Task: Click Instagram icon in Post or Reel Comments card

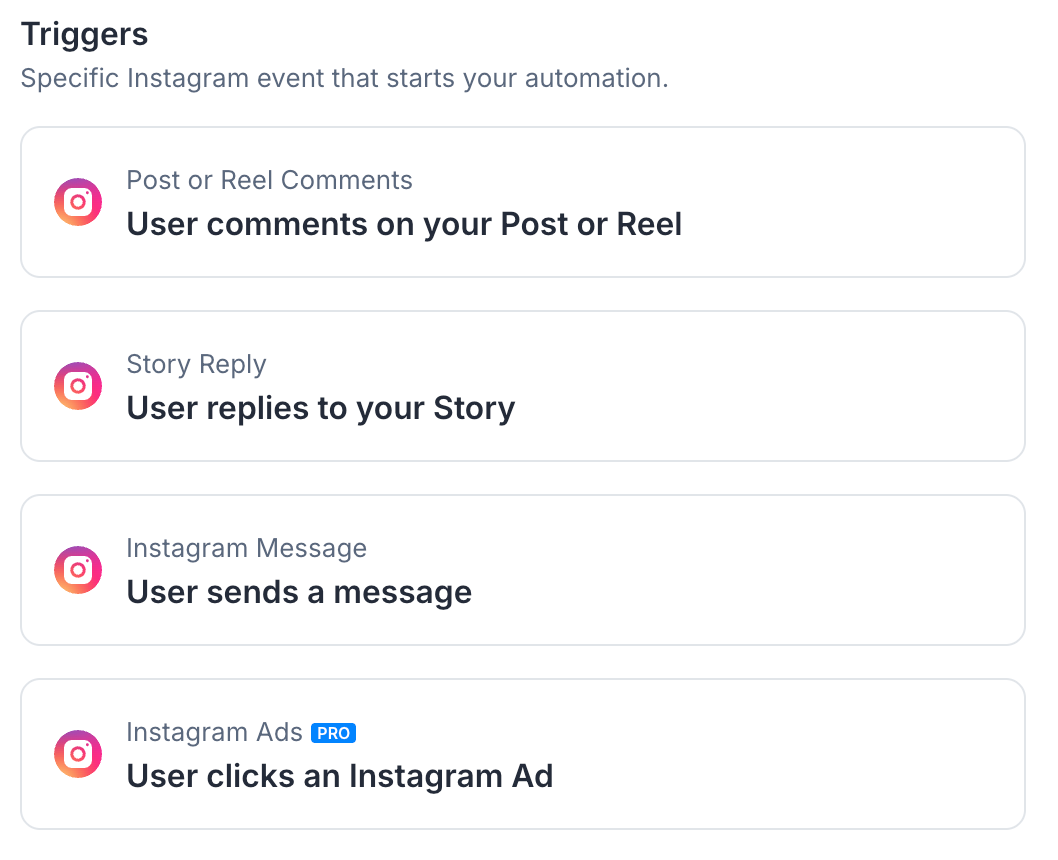Action: point(78,202)
